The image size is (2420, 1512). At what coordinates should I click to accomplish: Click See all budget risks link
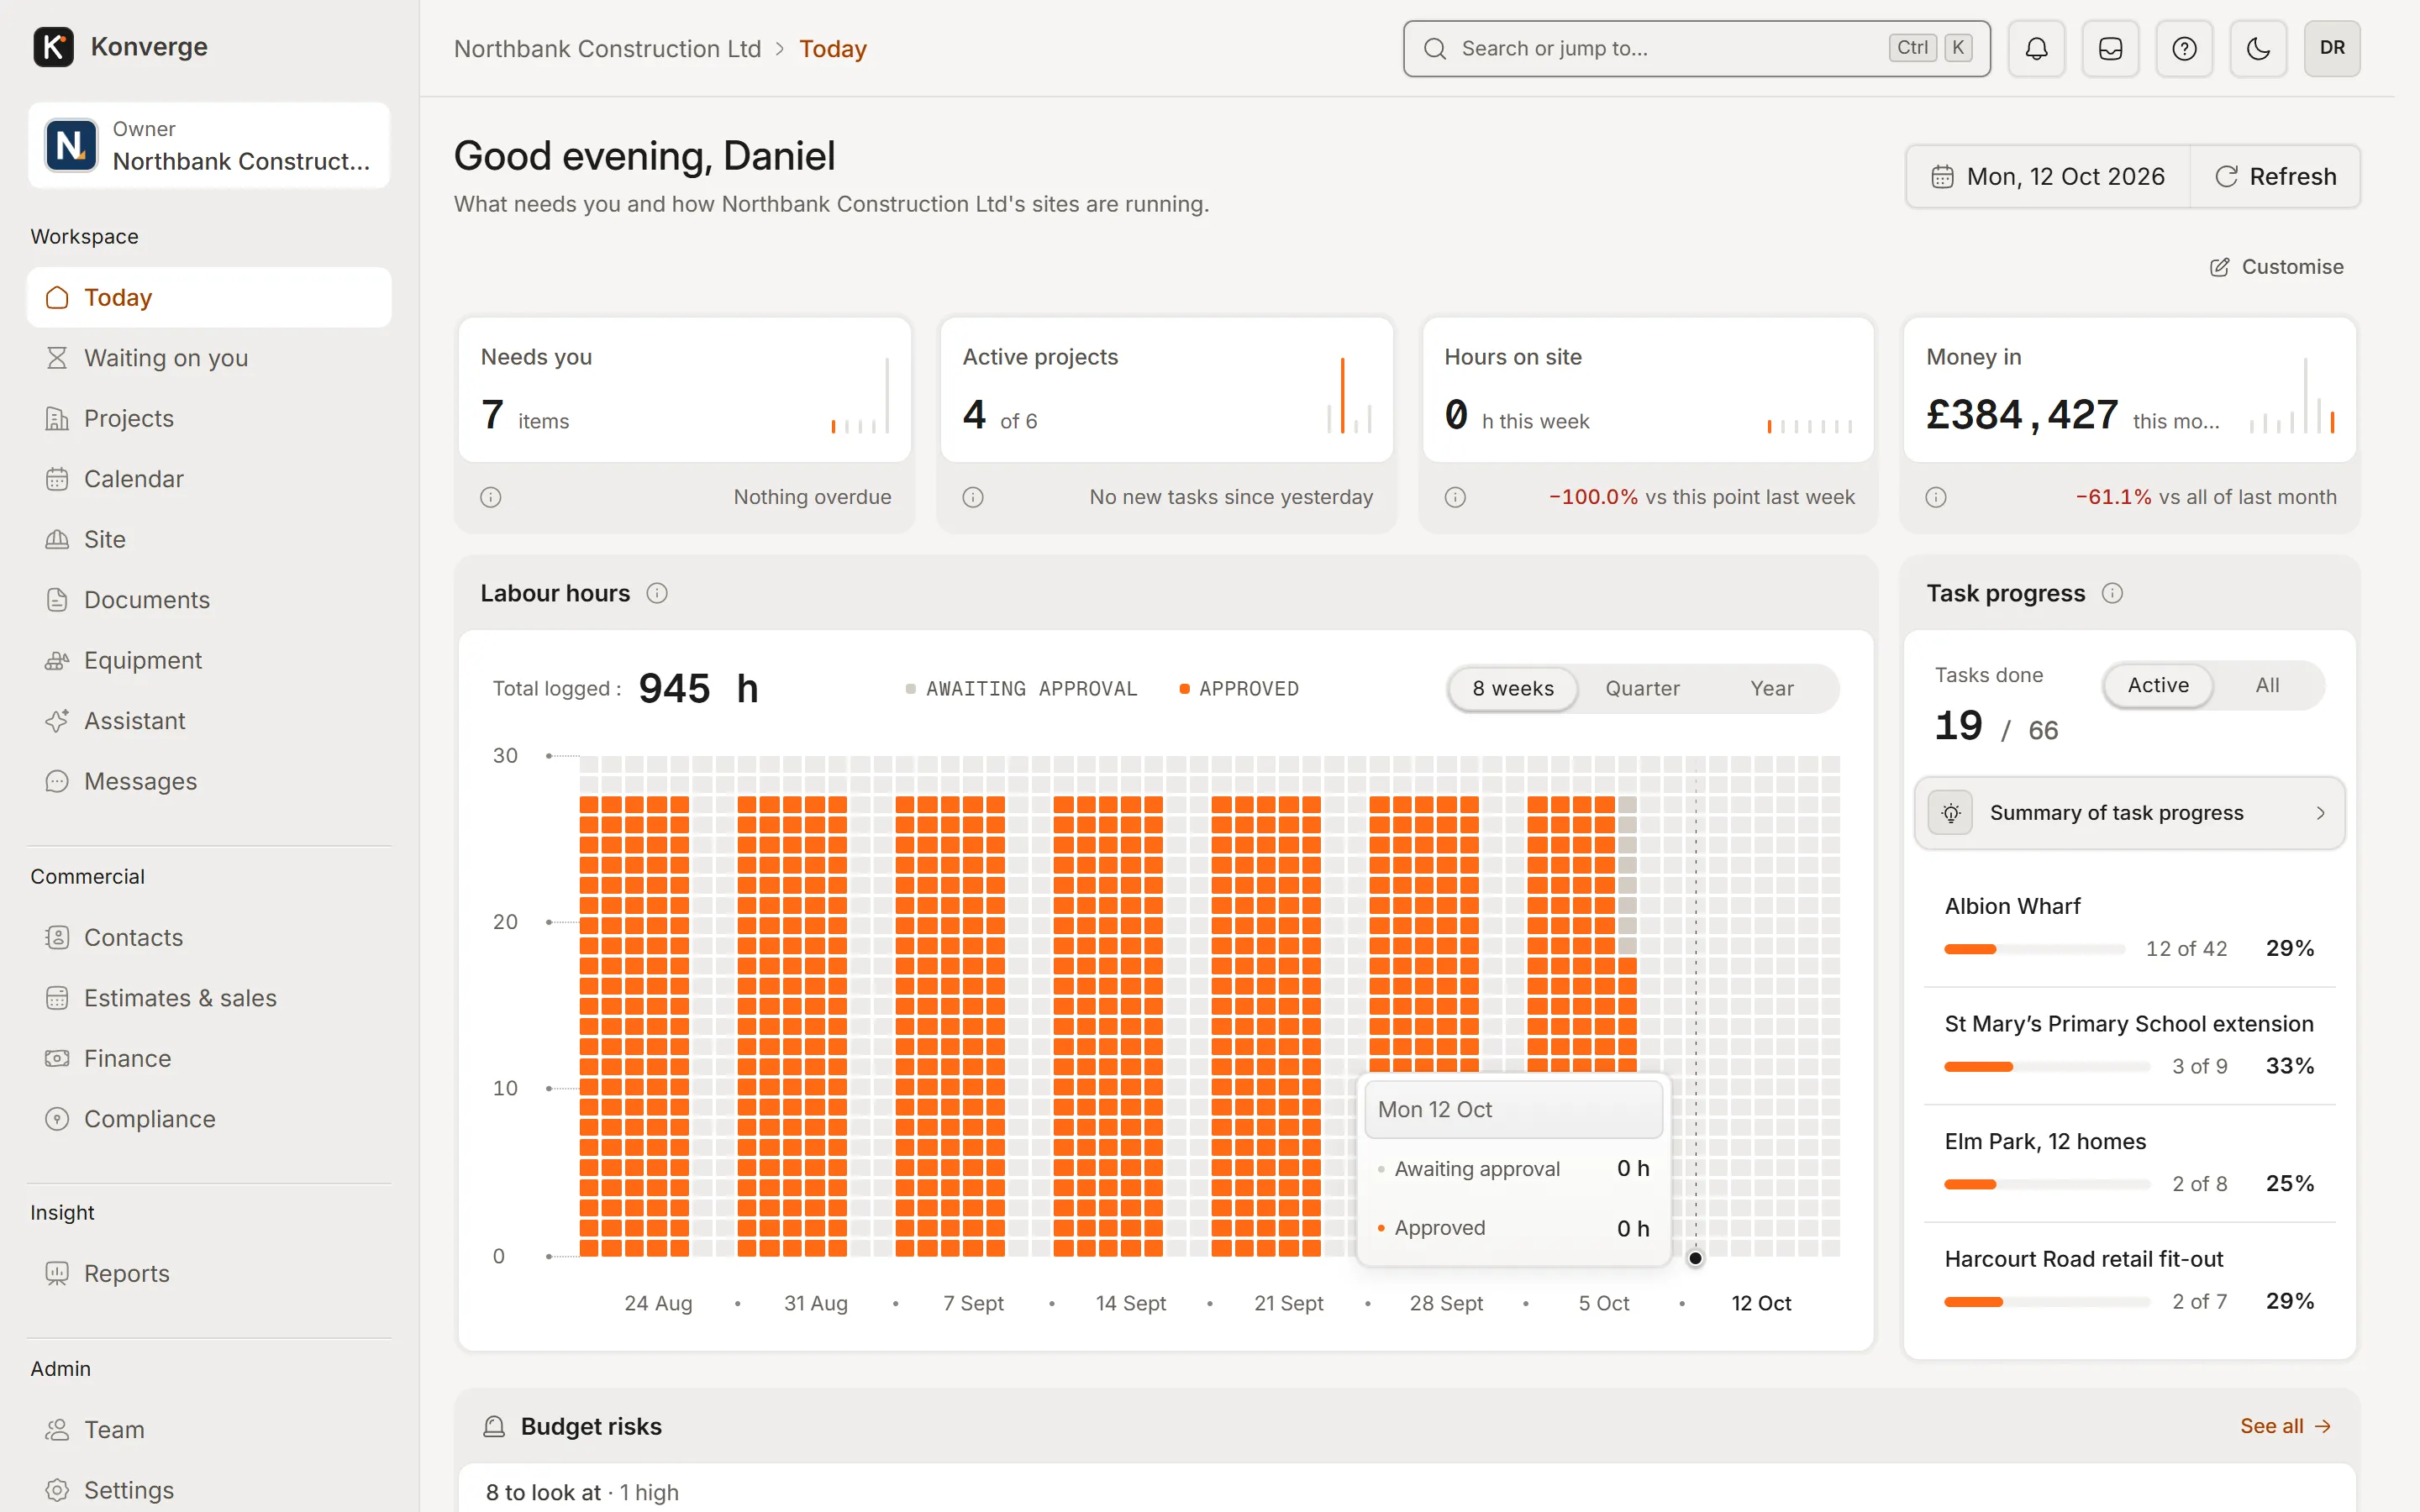2285,1426
